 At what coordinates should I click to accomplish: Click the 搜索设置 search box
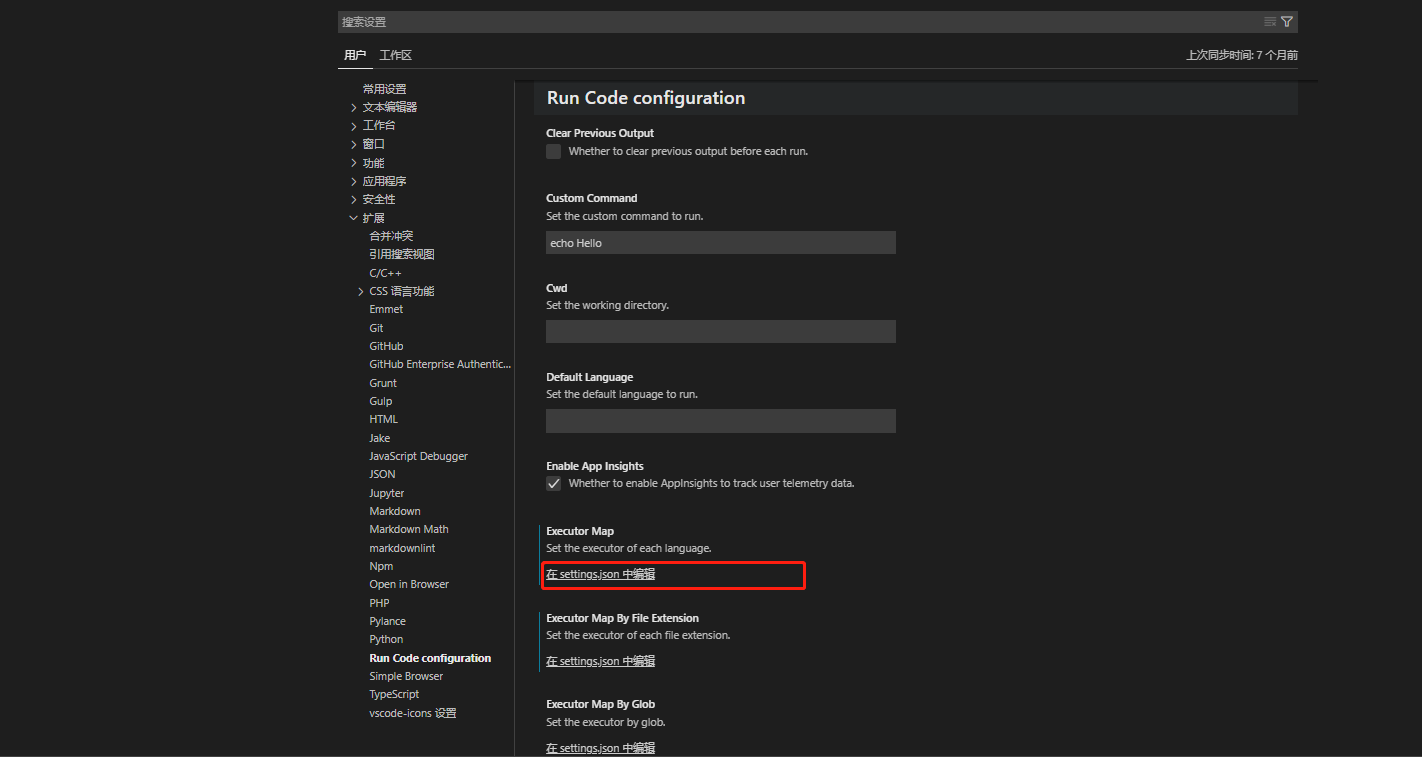[x=790, y=22]
